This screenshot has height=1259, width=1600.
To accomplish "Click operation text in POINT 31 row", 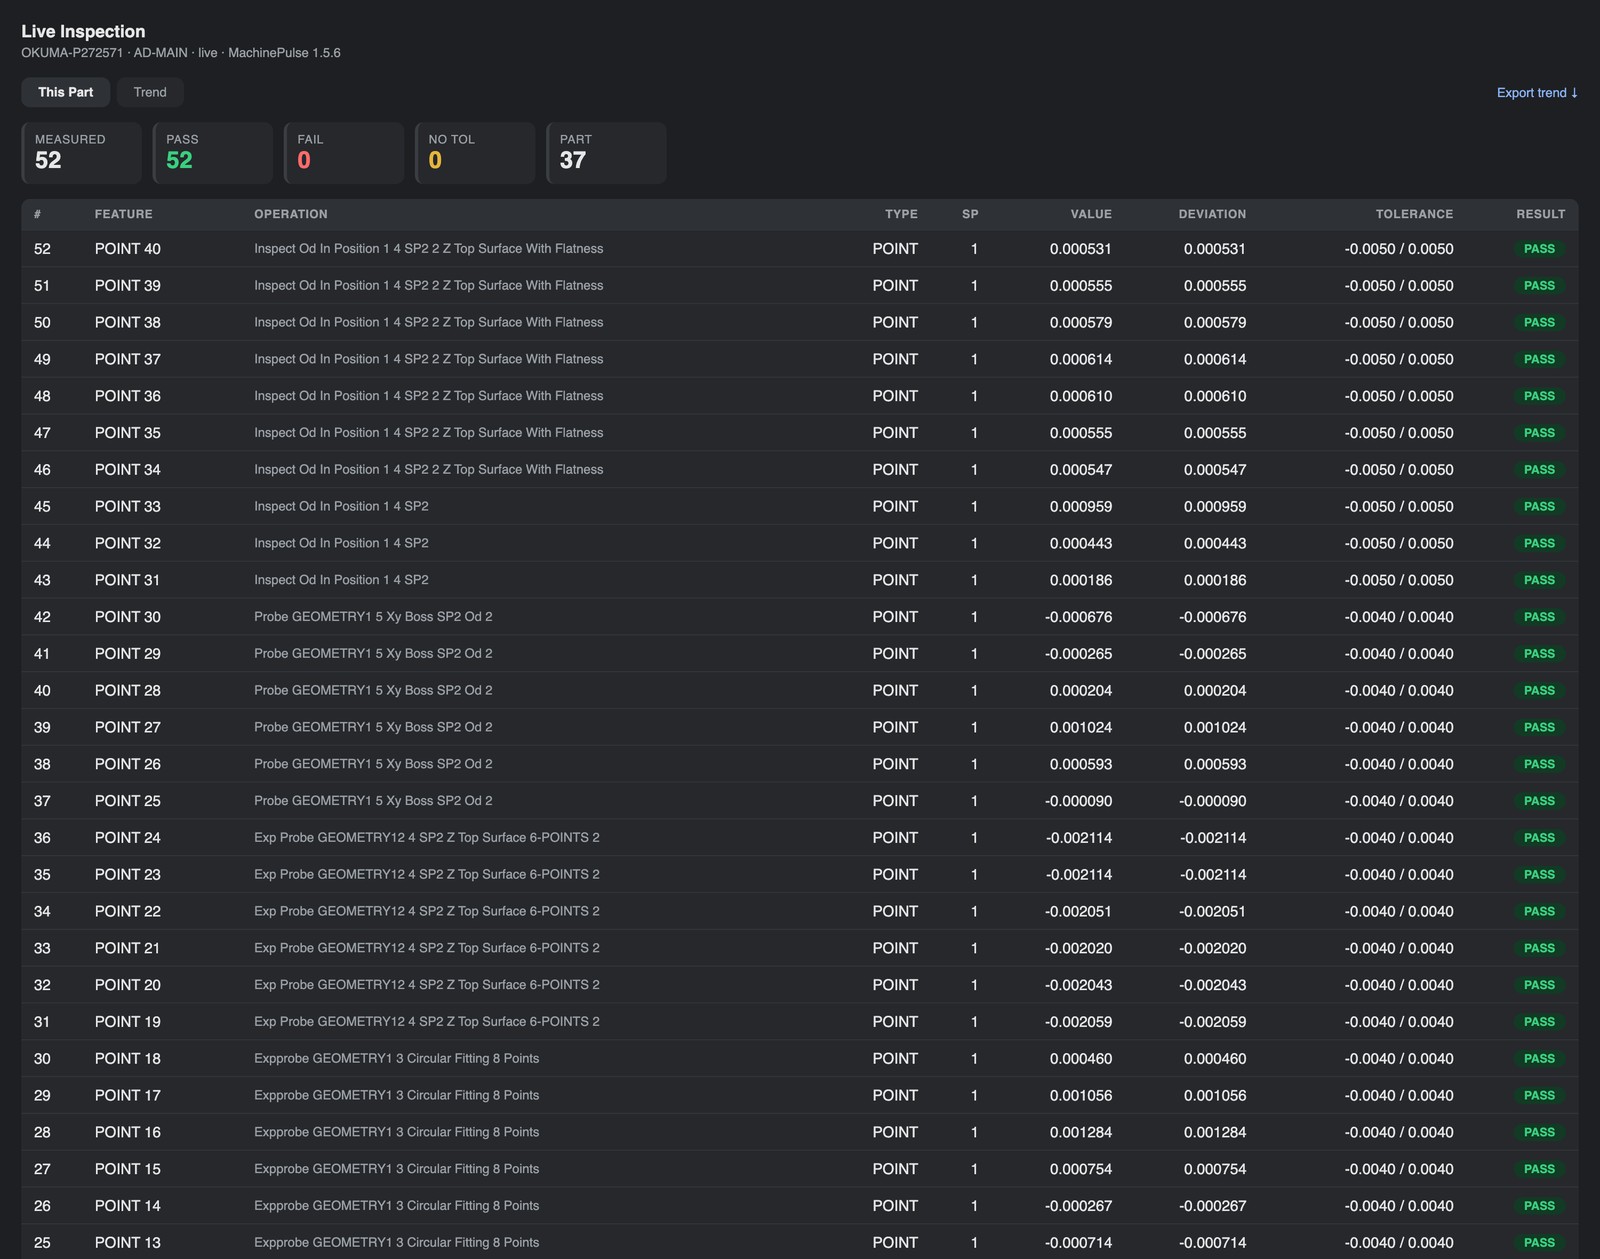I will [341, 580].
